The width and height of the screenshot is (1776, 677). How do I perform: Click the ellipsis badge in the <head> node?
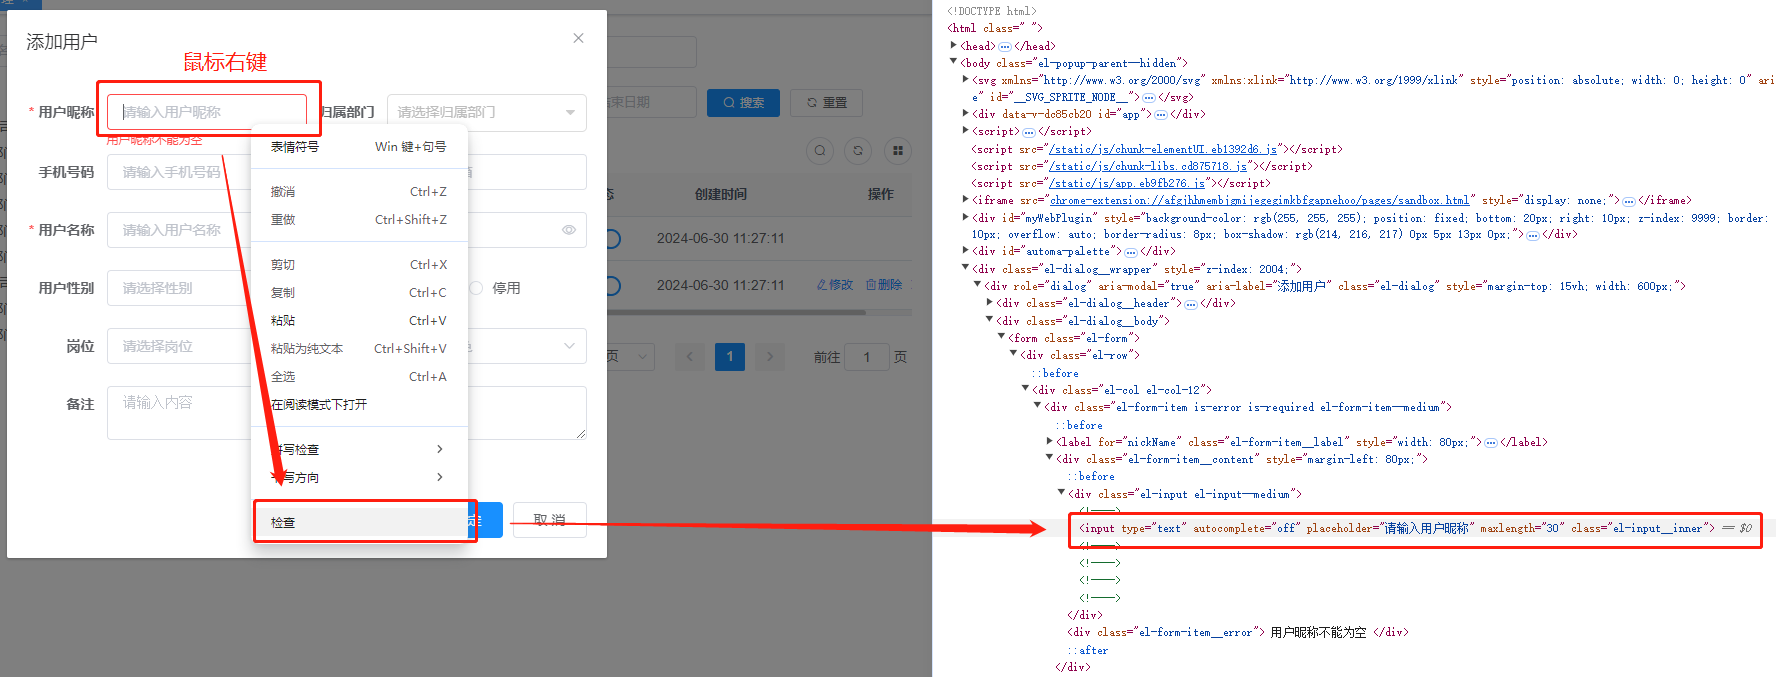[x=1005, y=46]
